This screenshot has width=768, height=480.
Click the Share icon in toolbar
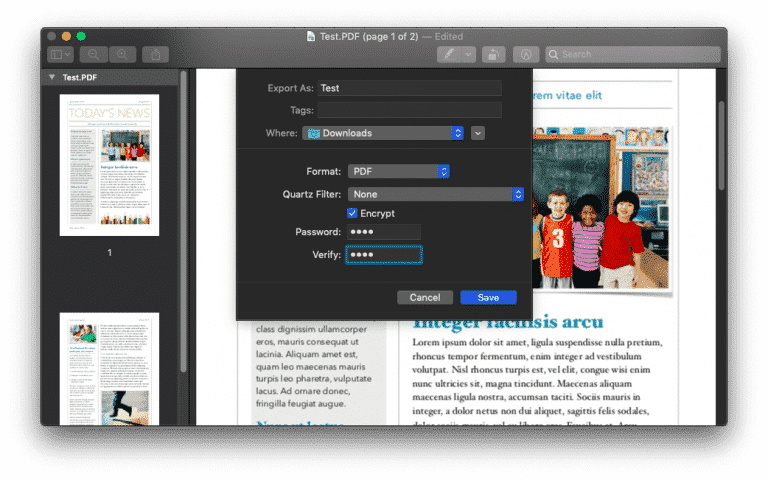tap(156, 54)
